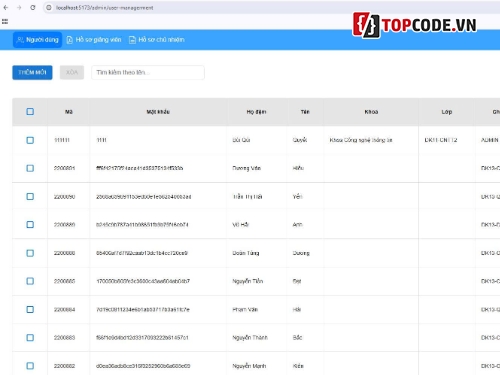Go back with the browser back arrow
Image resolution: width=500 pixels, height=375 pixels.
(x=6, y=7)
